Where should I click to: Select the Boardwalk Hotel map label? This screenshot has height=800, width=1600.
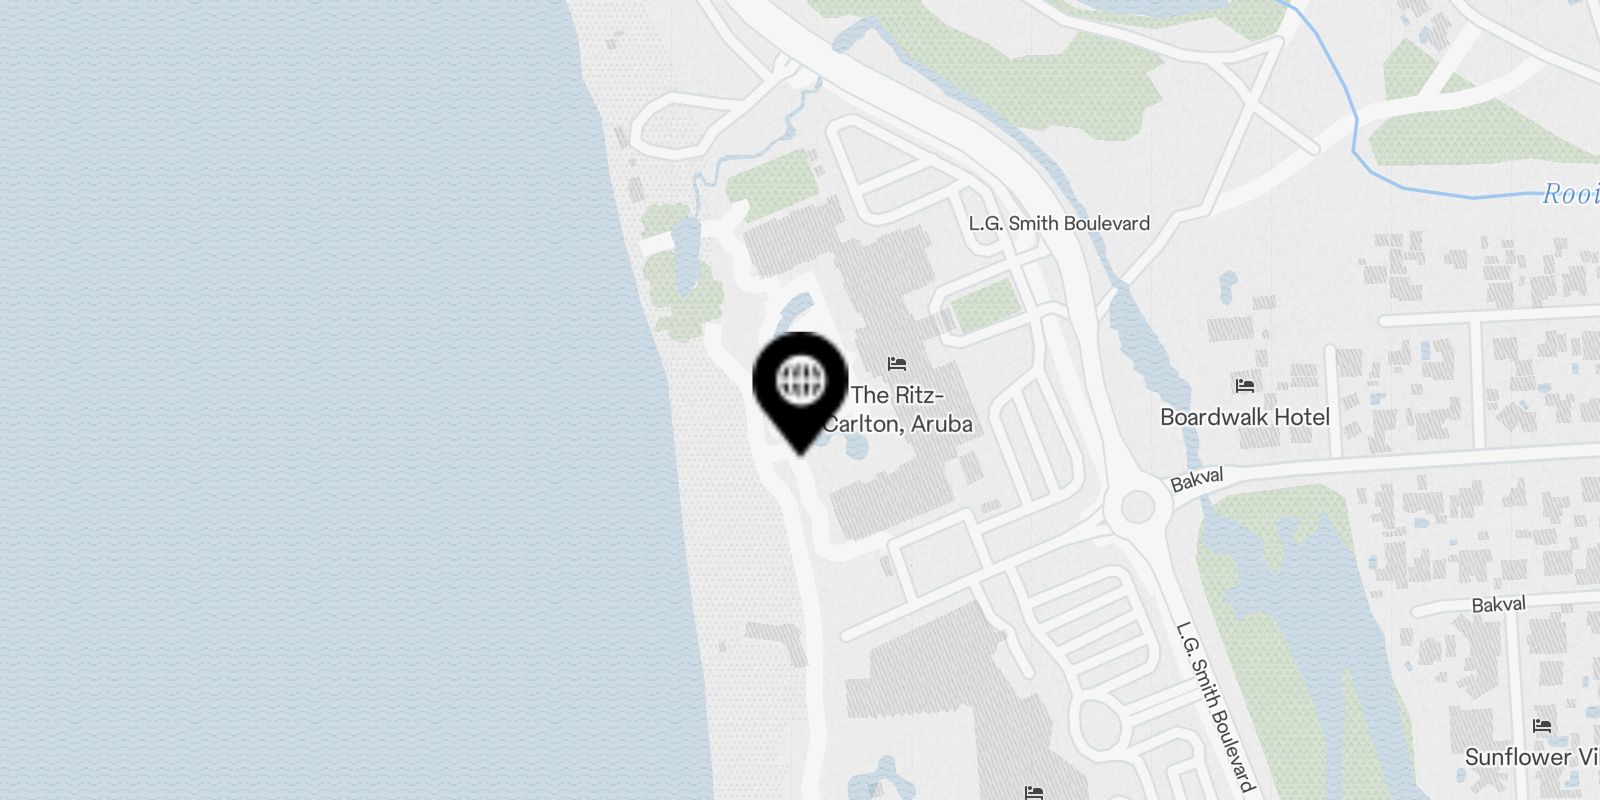(x=1245, y=417)
